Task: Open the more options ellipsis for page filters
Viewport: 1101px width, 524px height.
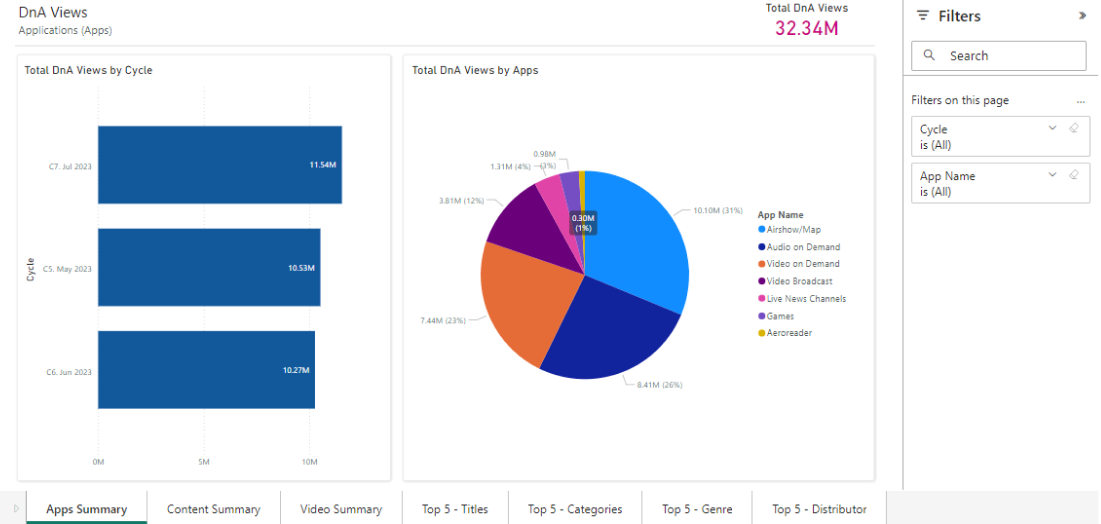Action: click(x=1080, y=101)
